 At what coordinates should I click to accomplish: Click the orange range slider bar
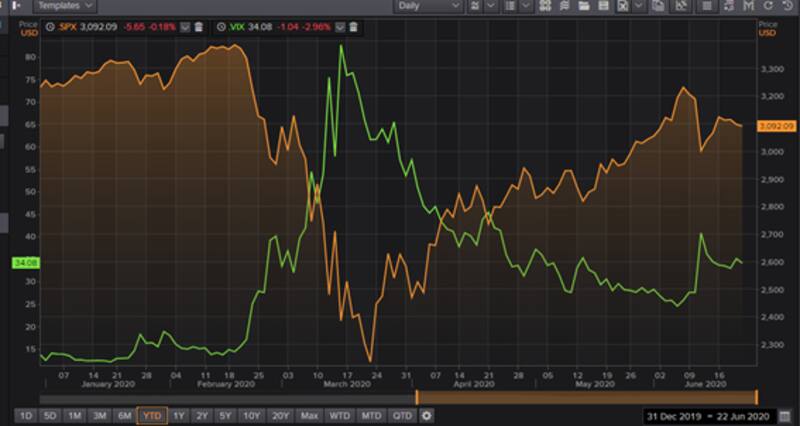(586, 397)
